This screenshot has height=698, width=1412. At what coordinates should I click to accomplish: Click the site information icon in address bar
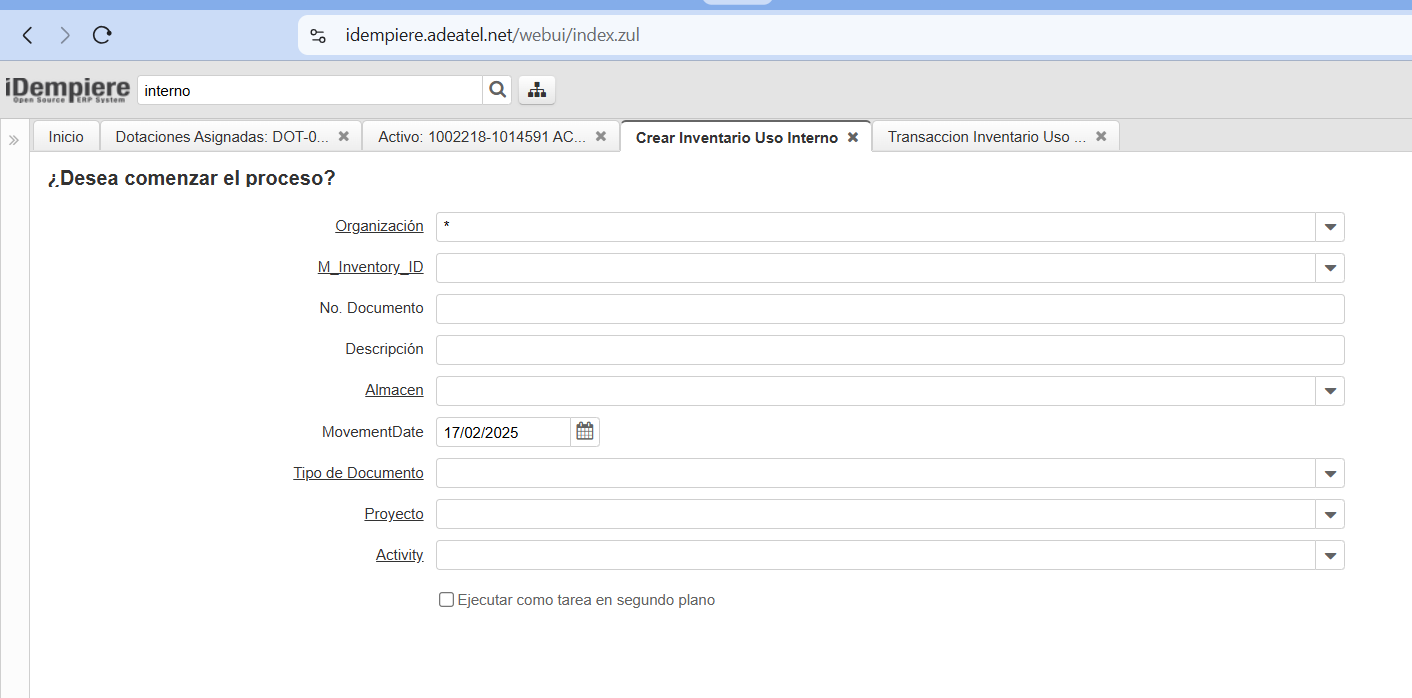pyautogui.click(x=318, y=35)
